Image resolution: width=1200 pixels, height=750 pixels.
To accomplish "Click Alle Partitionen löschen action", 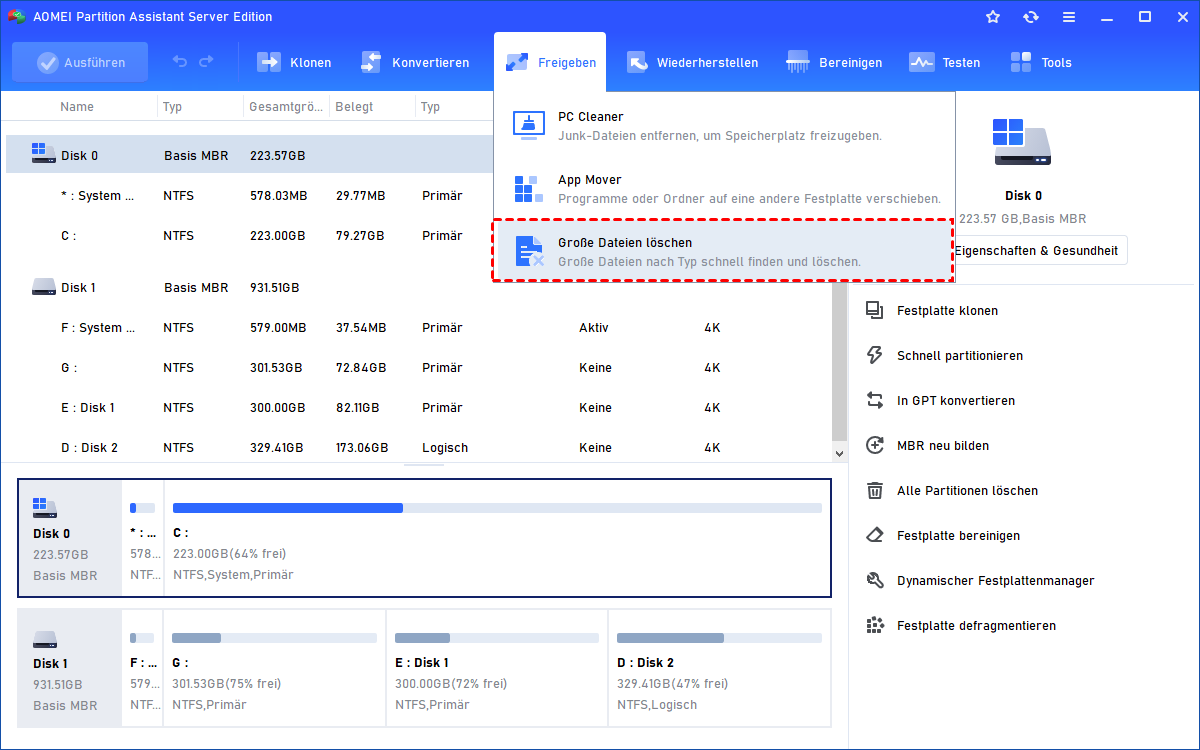I will pos(951,491).
